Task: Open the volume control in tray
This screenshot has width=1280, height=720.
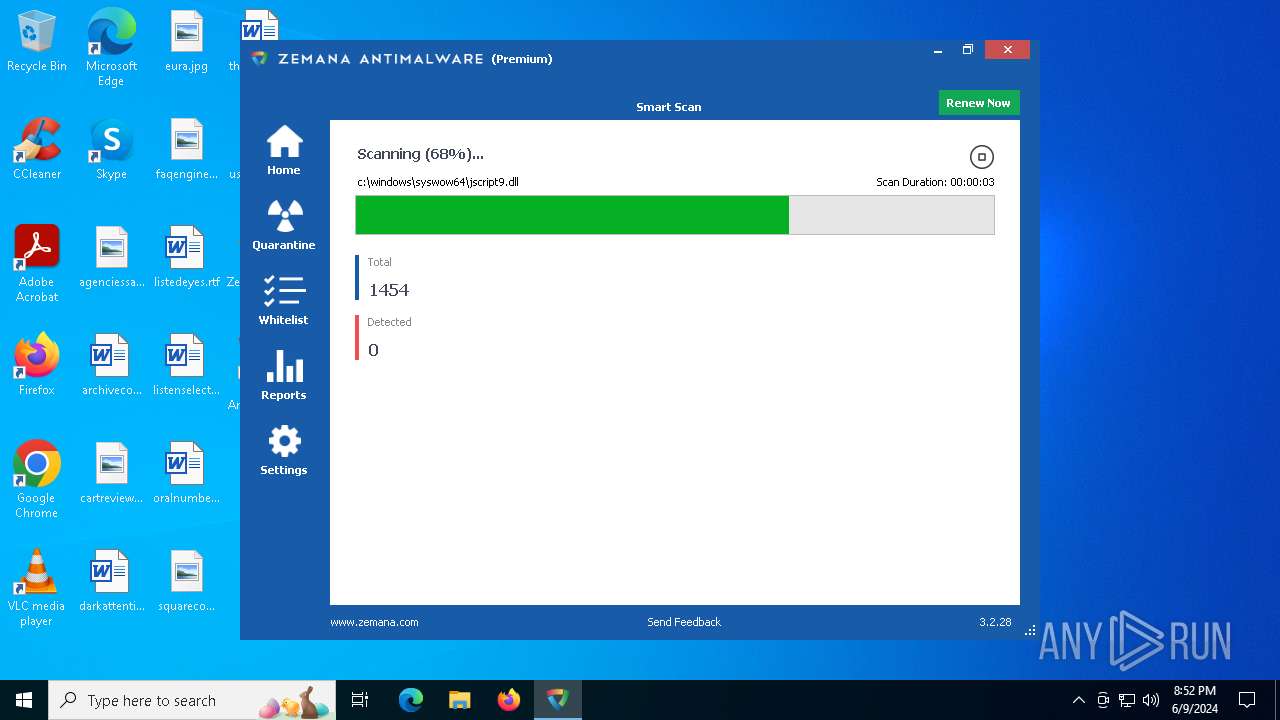Action: [1151, 700]
